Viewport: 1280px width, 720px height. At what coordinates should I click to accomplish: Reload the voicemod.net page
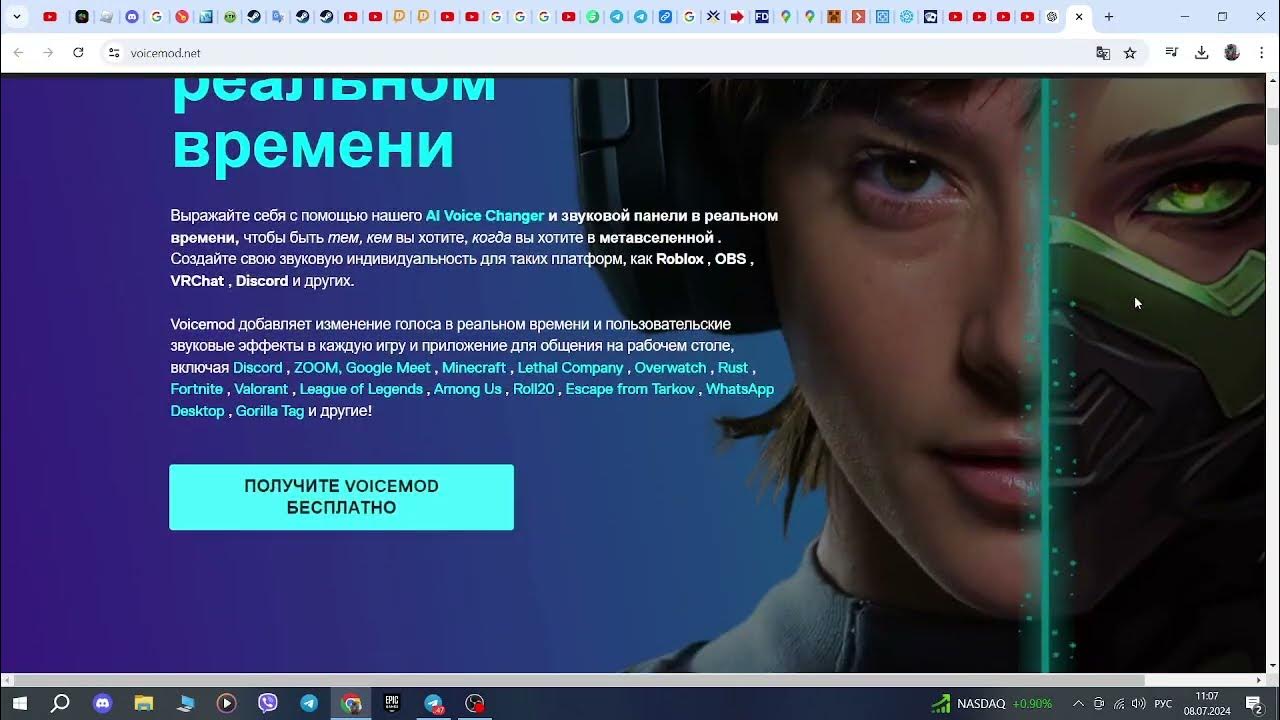click(x=78, y=53)
